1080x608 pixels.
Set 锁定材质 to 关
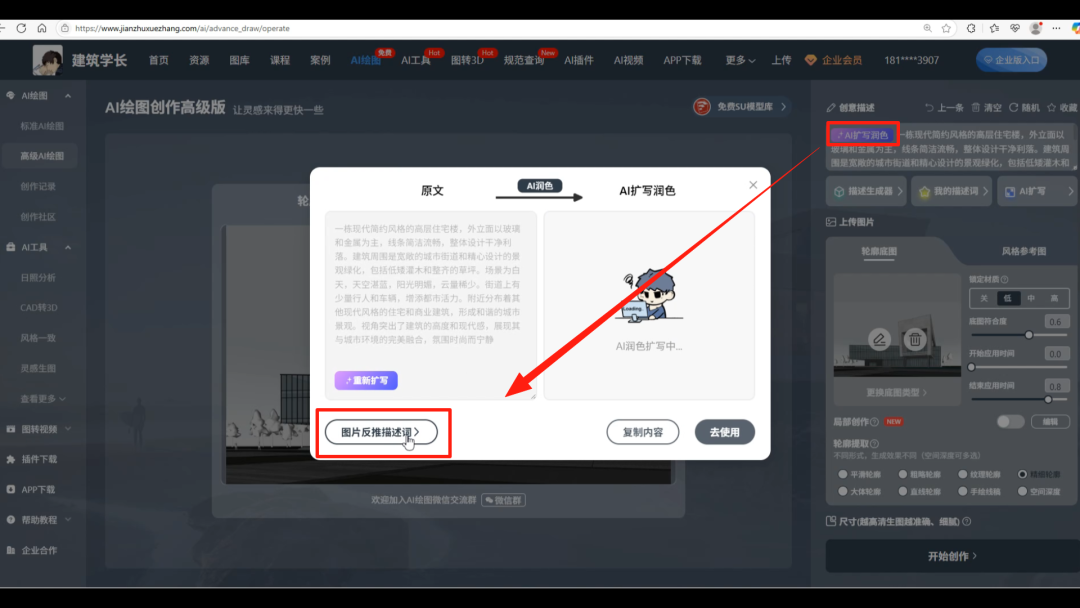pyautogui.click(x=984, y=298)
